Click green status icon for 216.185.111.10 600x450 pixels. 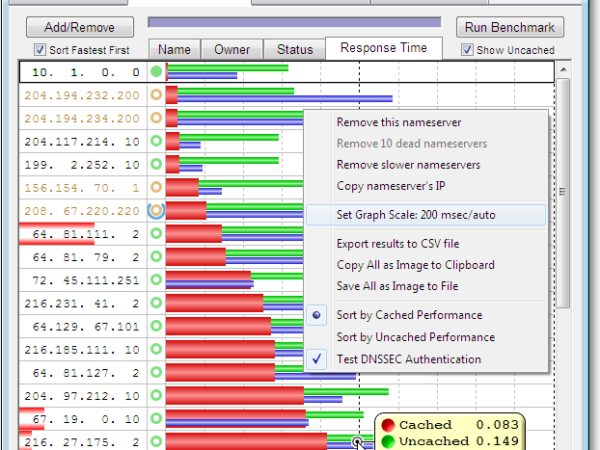tap(156, 348)
